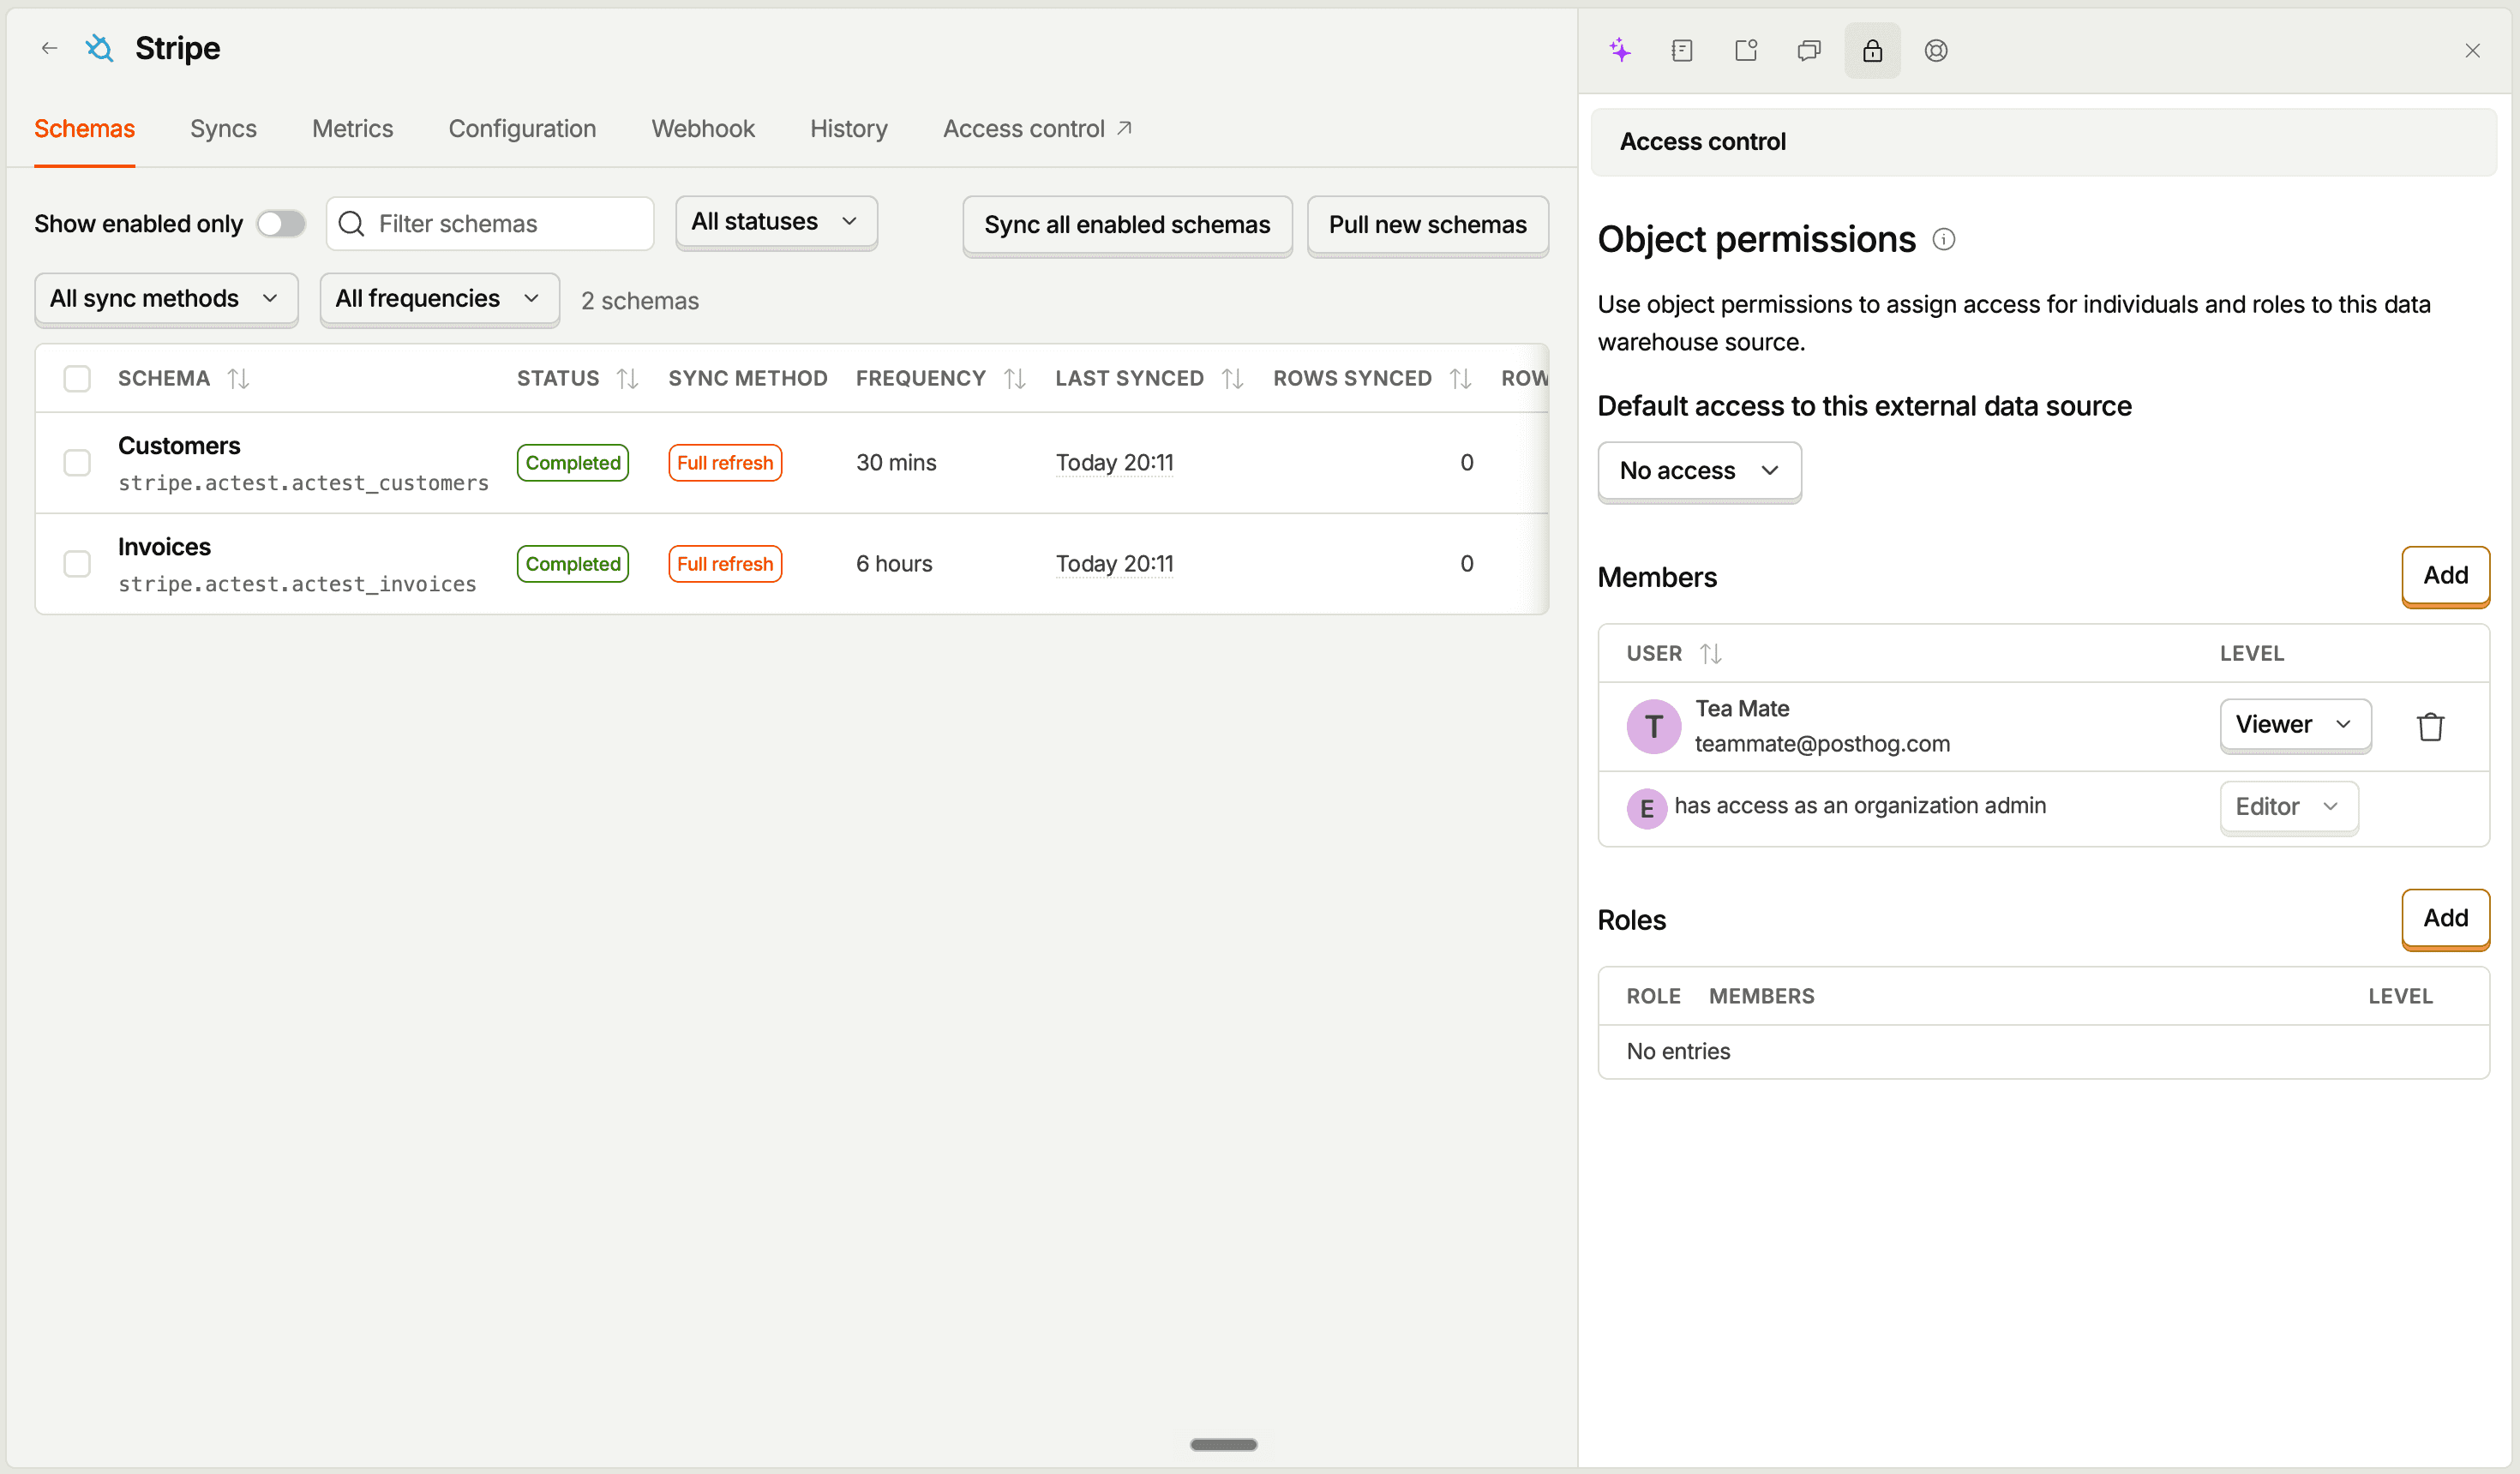
Task: Click the No entries roles row
Action: (x=2043, y=1052)
